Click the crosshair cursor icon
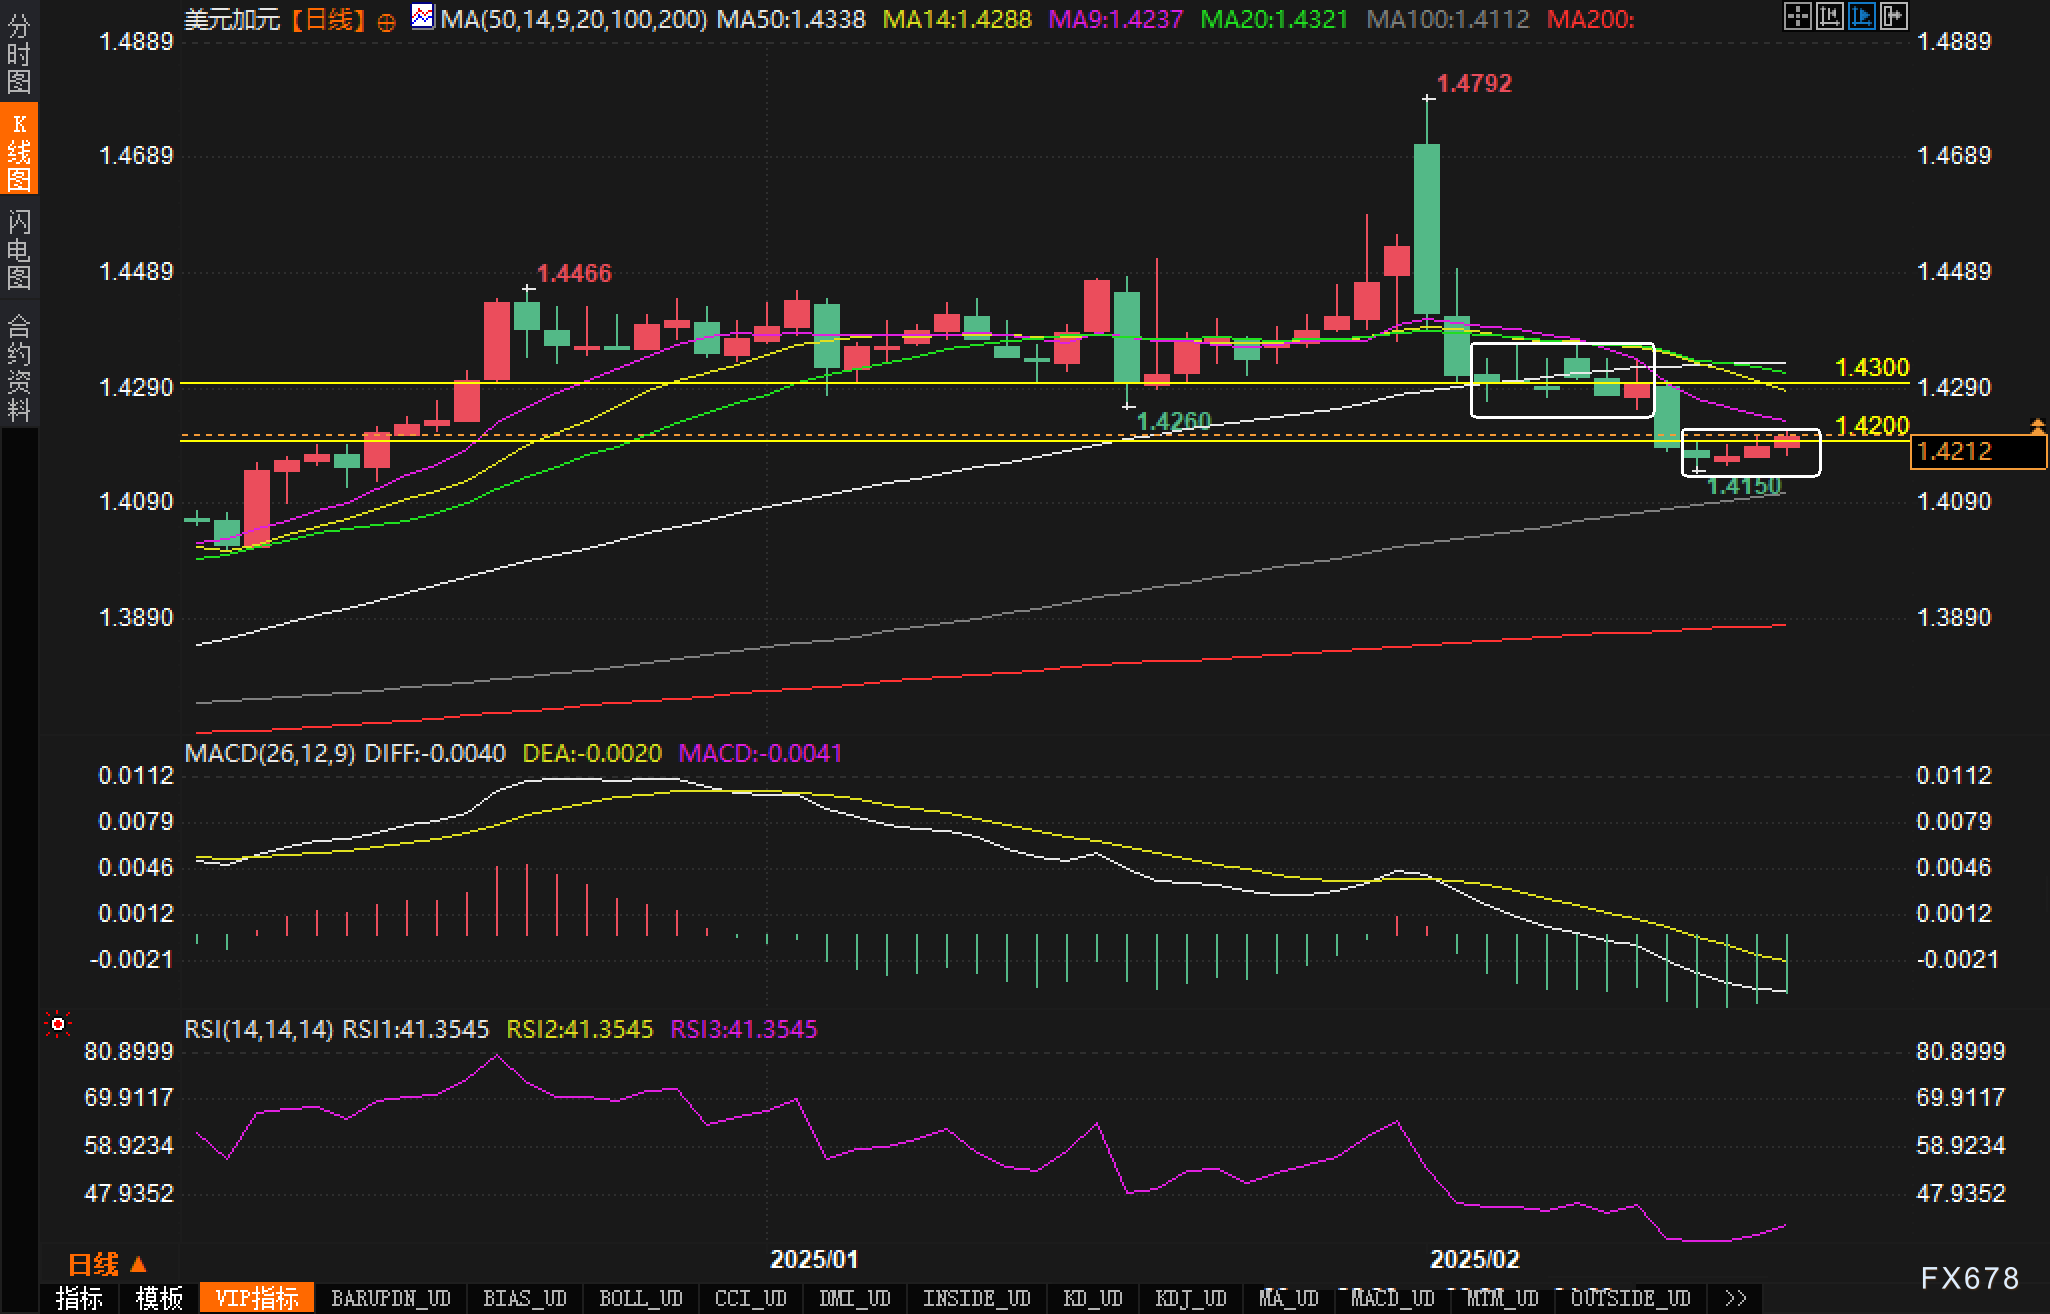Viewport: 2050px width, 1314px height. pyautogui.click(x=1797, y=16)
